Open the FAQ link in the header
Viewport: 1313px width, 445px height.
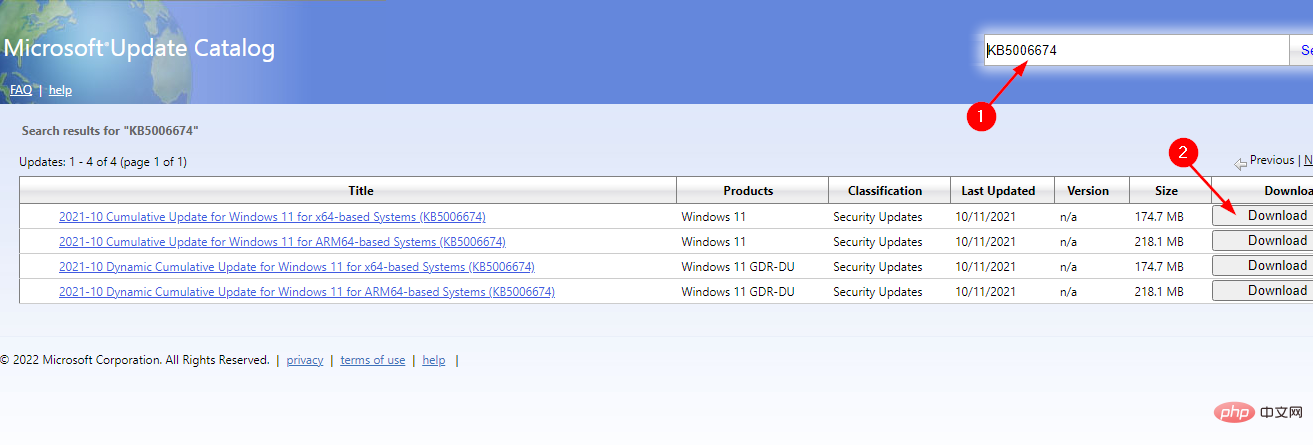tap(21, 90)
